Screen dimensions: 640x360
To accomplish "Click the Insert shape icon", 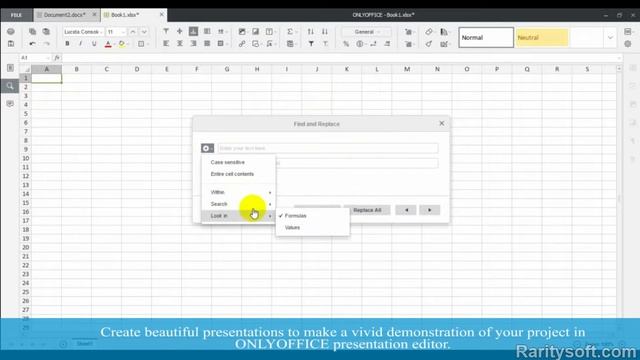I will pos(257,43).
